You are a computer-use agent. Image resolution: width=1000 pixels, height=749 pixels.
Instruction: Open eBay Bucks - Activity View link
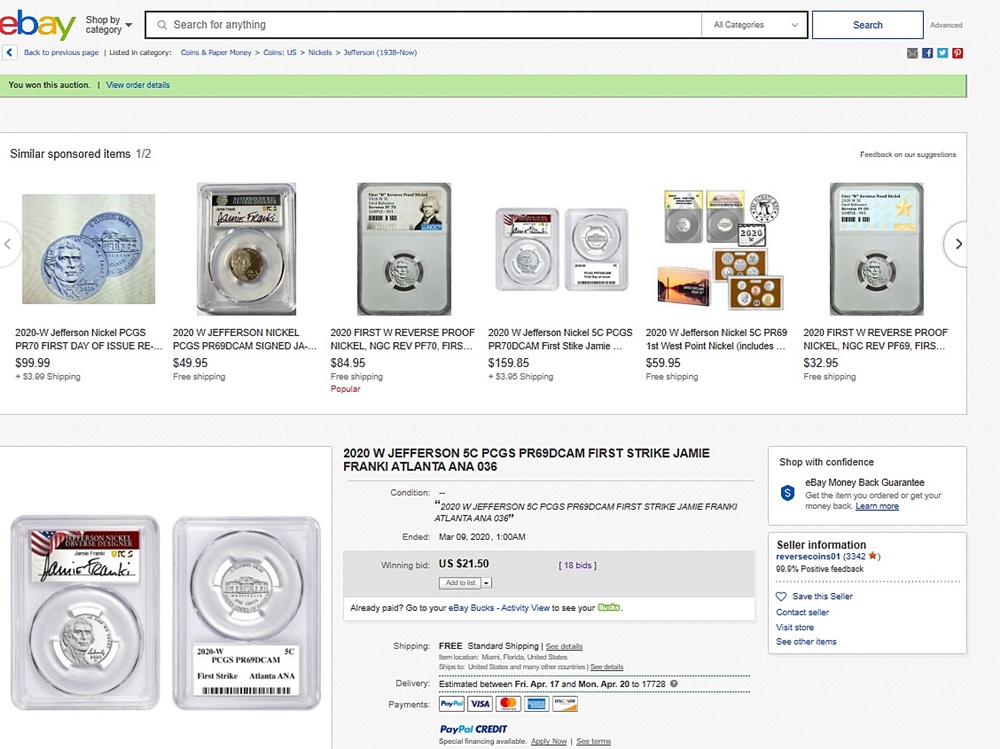[499, 608]
